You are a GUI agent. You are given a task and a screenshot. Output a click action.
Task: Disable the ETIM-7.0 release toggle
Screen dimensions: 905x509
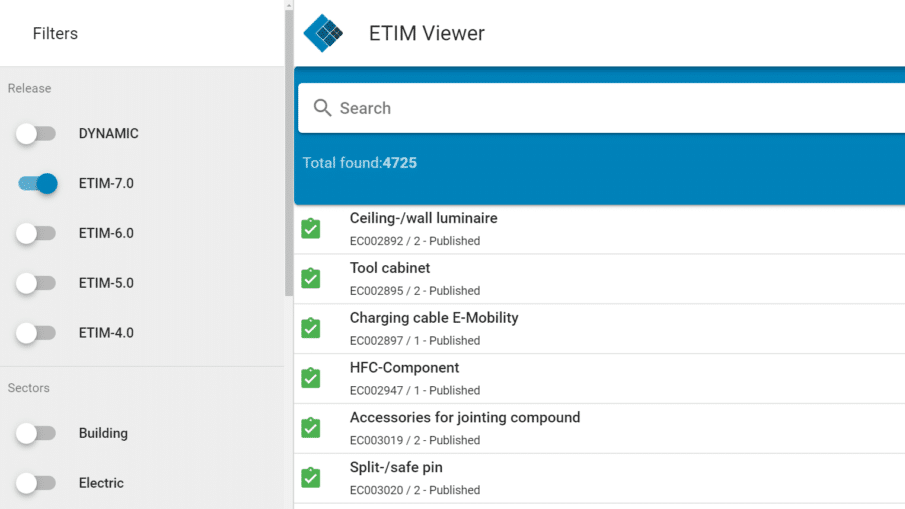tap(38, 184)
